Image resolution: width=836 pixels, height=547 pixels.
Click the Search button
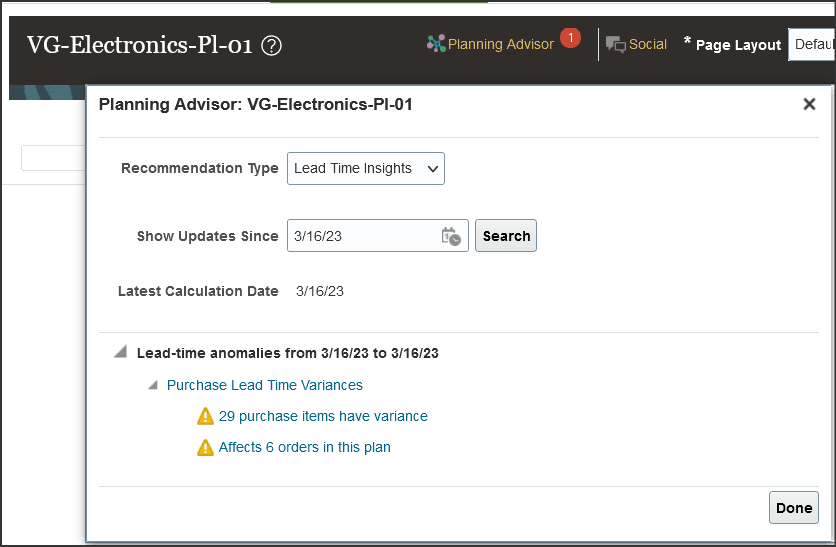[506, 236]
